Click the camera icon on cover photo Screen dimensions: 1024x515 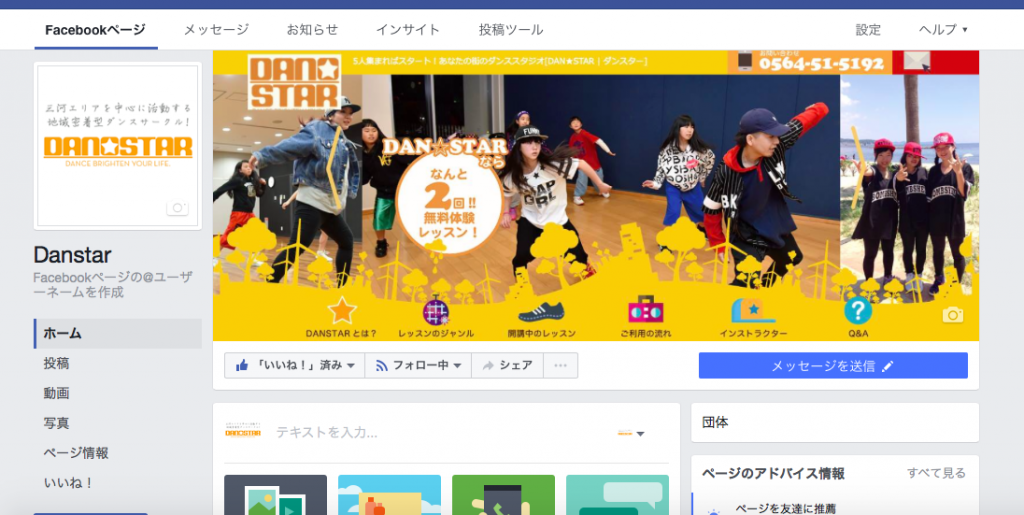click(x=953, y=315)
